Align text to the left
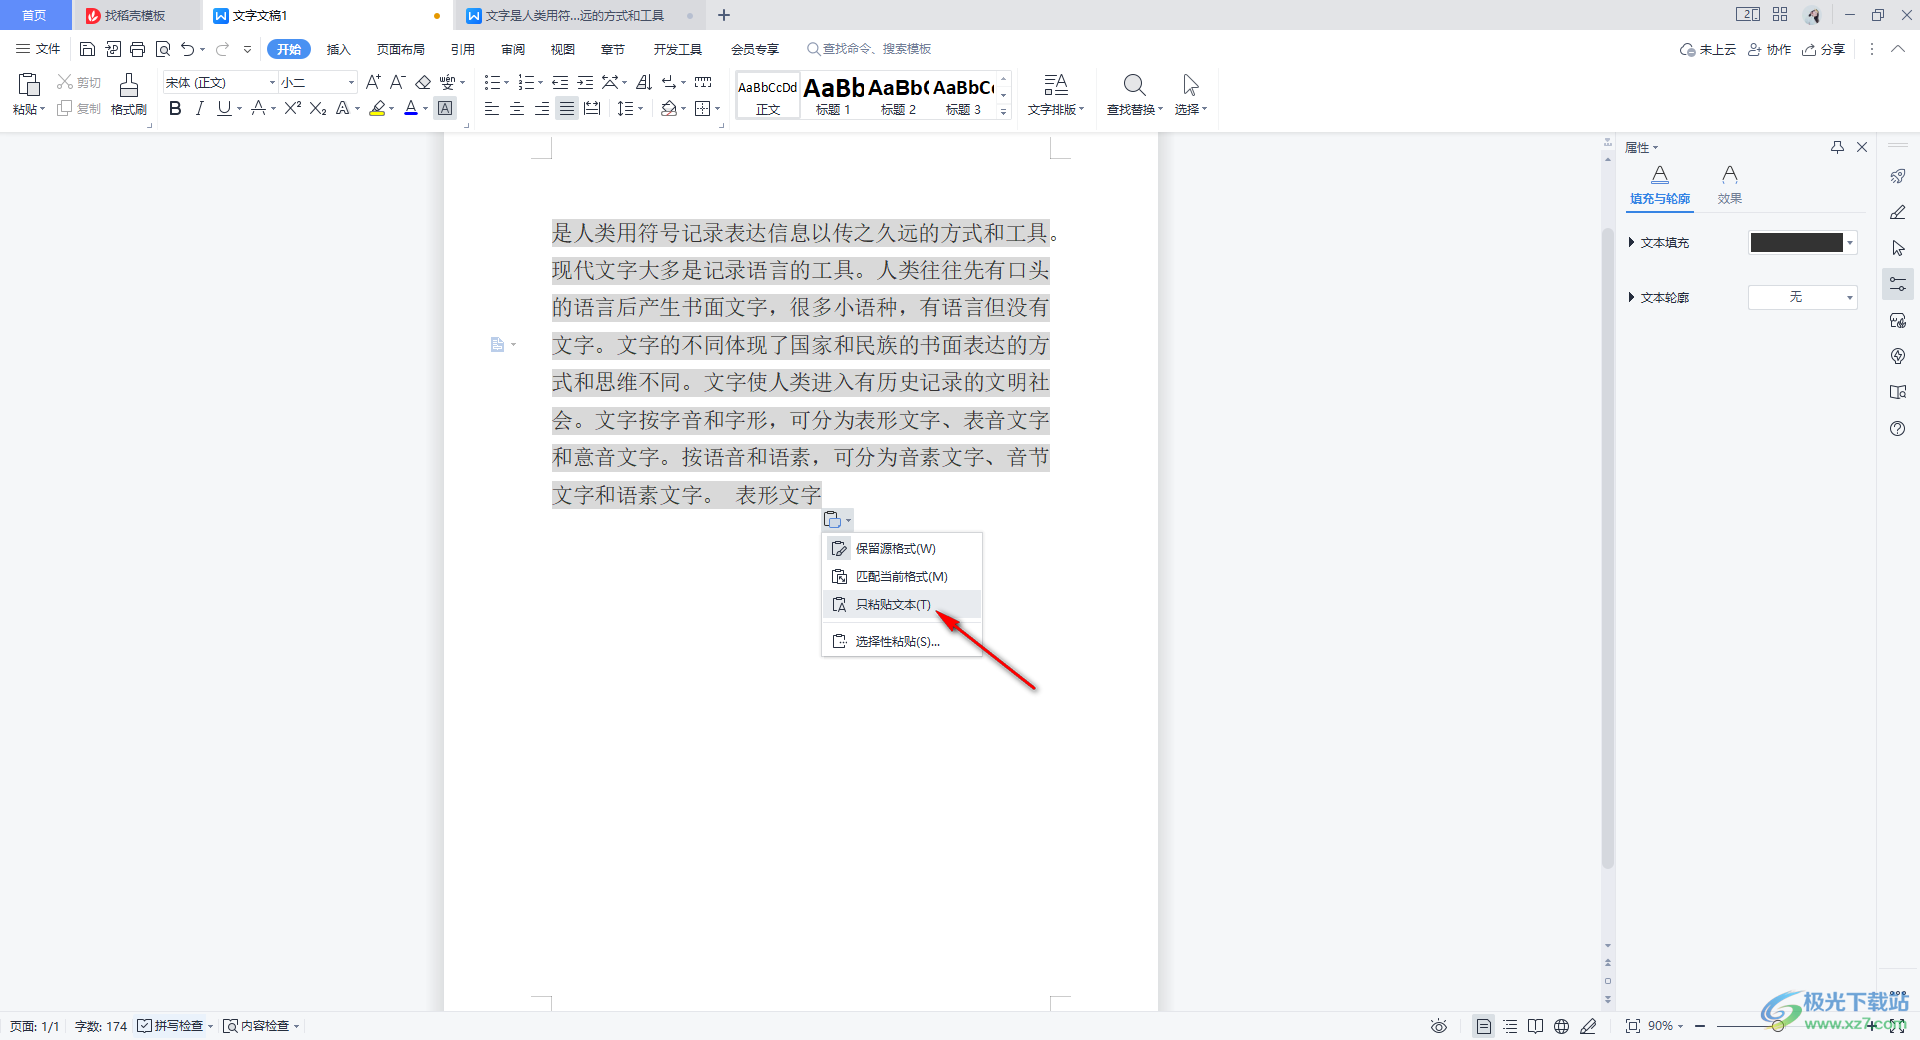 coord(492,108)
